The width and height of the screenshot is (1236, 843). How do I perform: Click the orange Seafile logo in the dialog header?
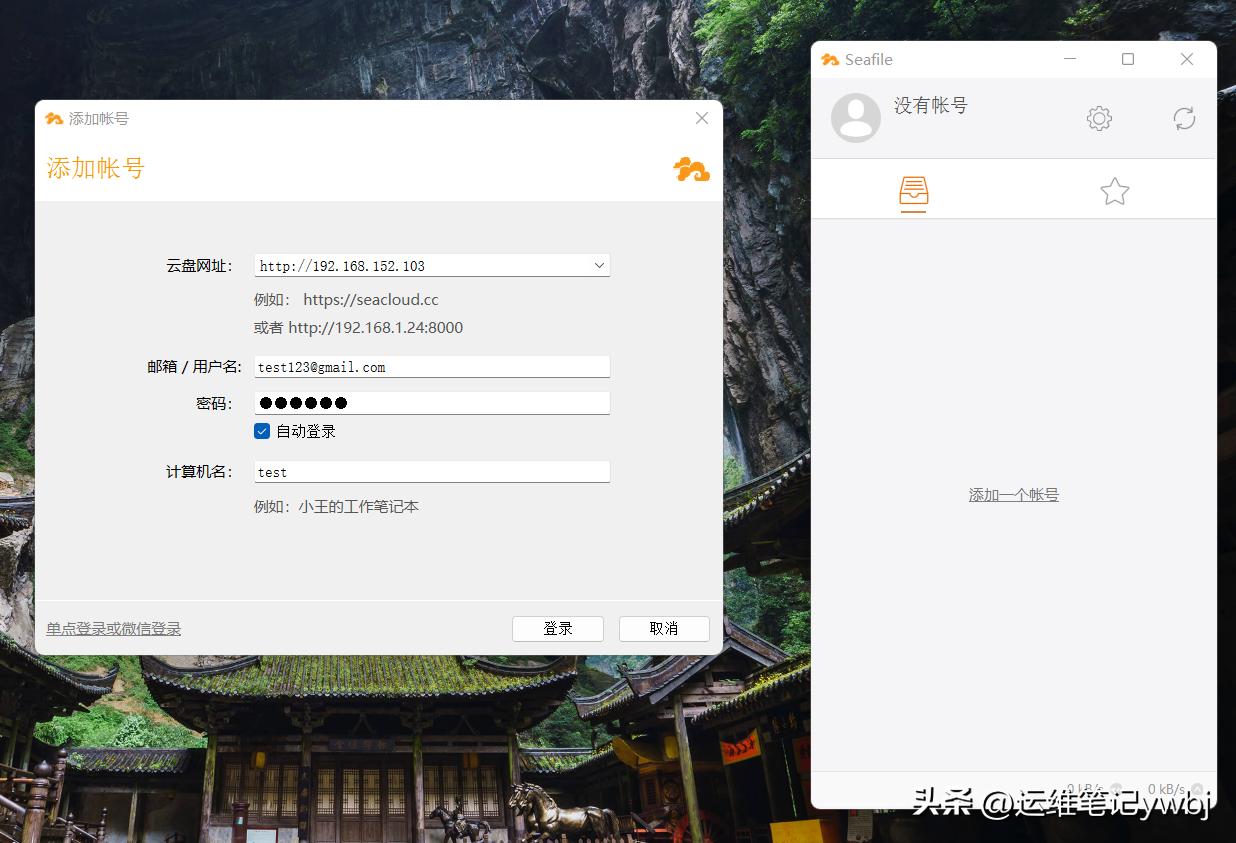[x=691, y=170]
